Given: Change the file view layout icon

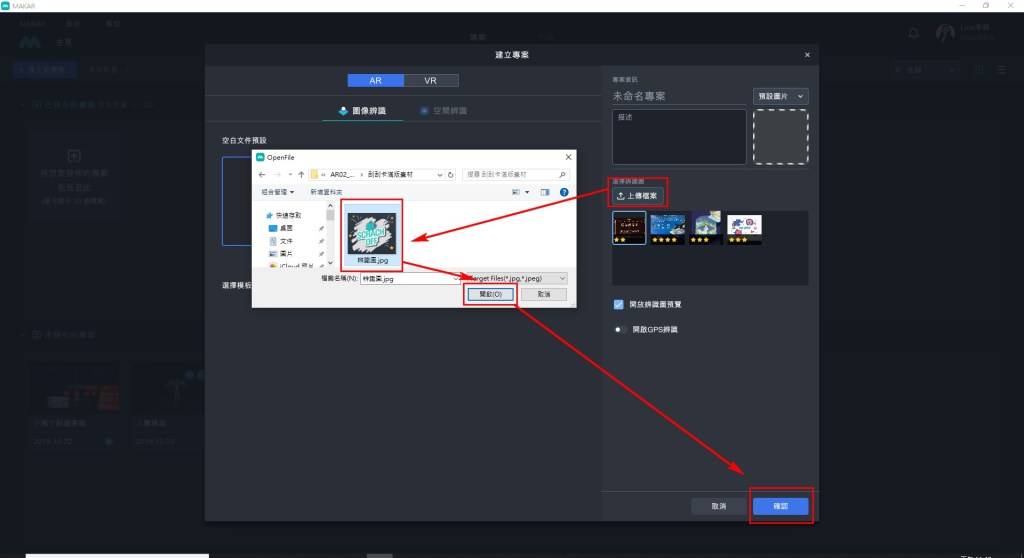Looking at the screenshot, I should tap(517, 191).
